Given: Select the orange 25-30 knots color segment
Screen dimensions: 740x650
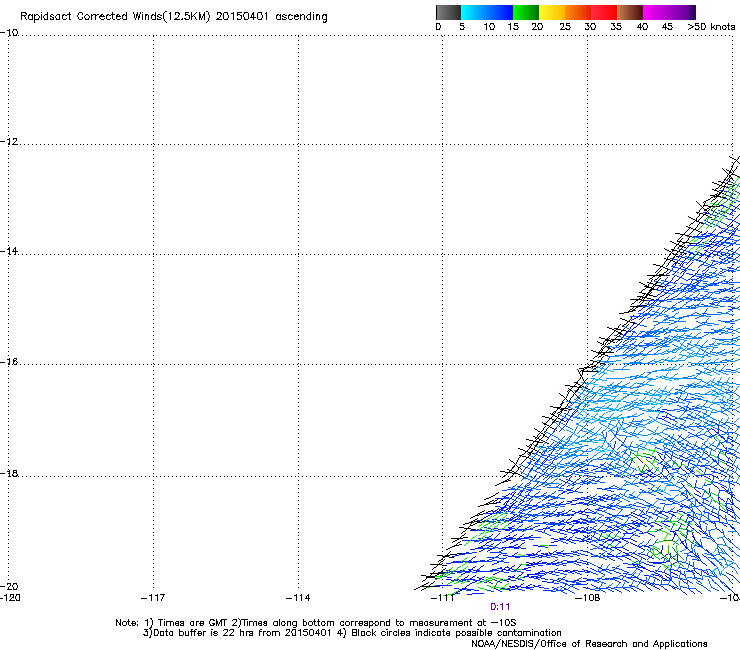Looking at the screenshot, I should [578, 12].
